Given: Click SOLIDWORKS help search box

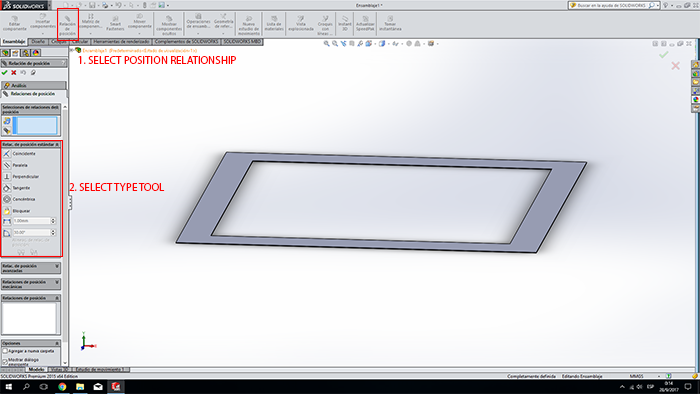Looking at the screenshot, I should 613,5.
